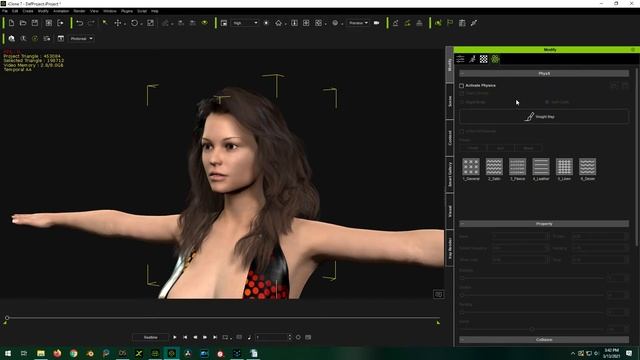The width and height of the screenshot is (640, 360).
Task: Choose the Scale object tool
Action: click(150, 23)
